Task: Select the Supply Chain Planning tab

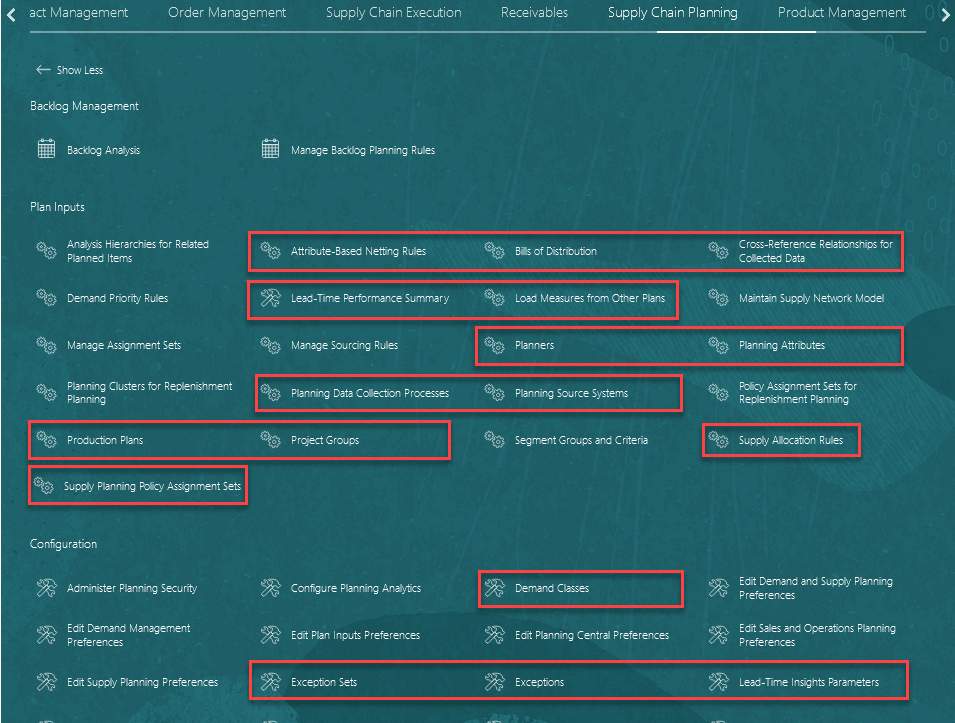Action: [x=672, y=12]
